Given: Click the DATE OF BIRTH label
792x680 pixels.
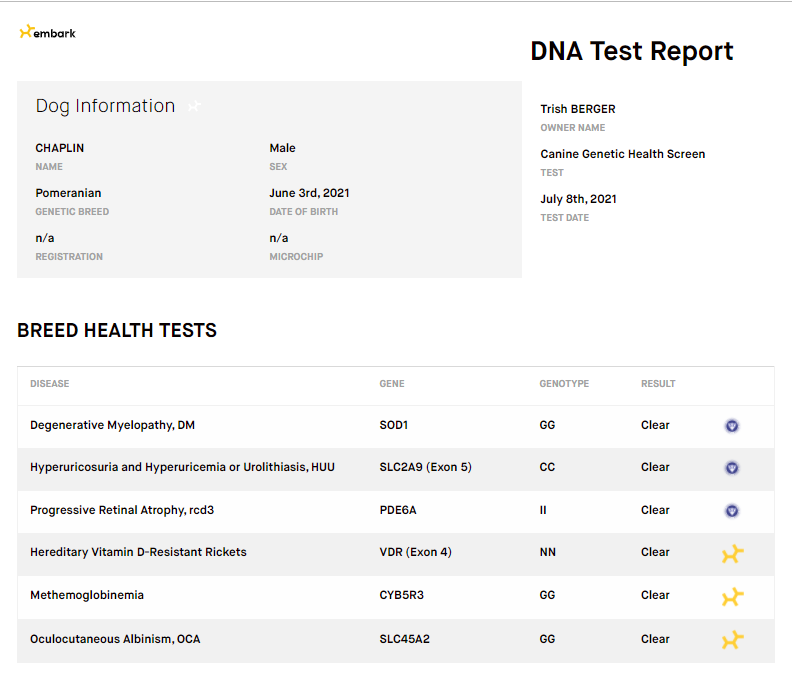Looking at the screenshot, I should click(x=304, y=212).
